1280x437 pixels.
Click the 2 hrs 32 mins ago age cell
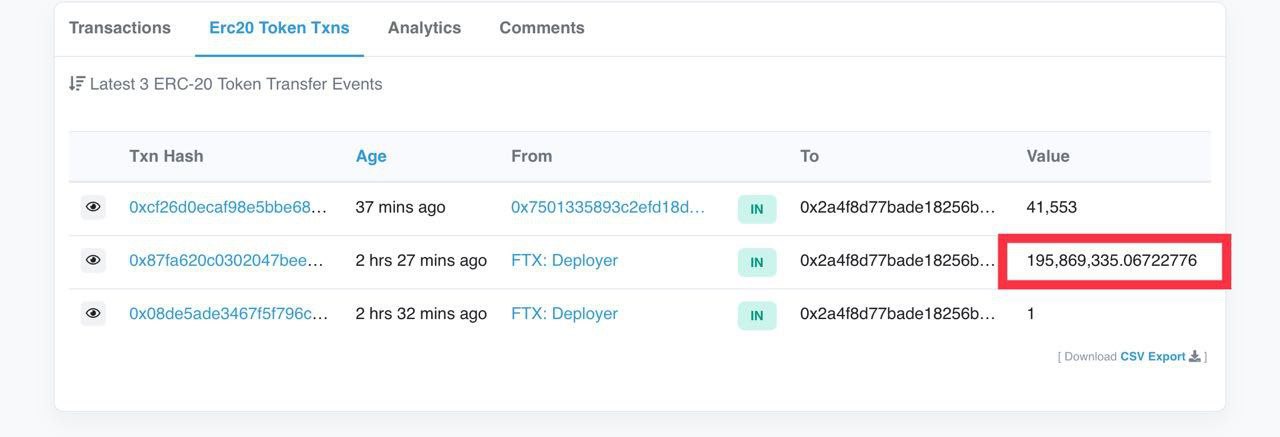[x=421, y=313]
